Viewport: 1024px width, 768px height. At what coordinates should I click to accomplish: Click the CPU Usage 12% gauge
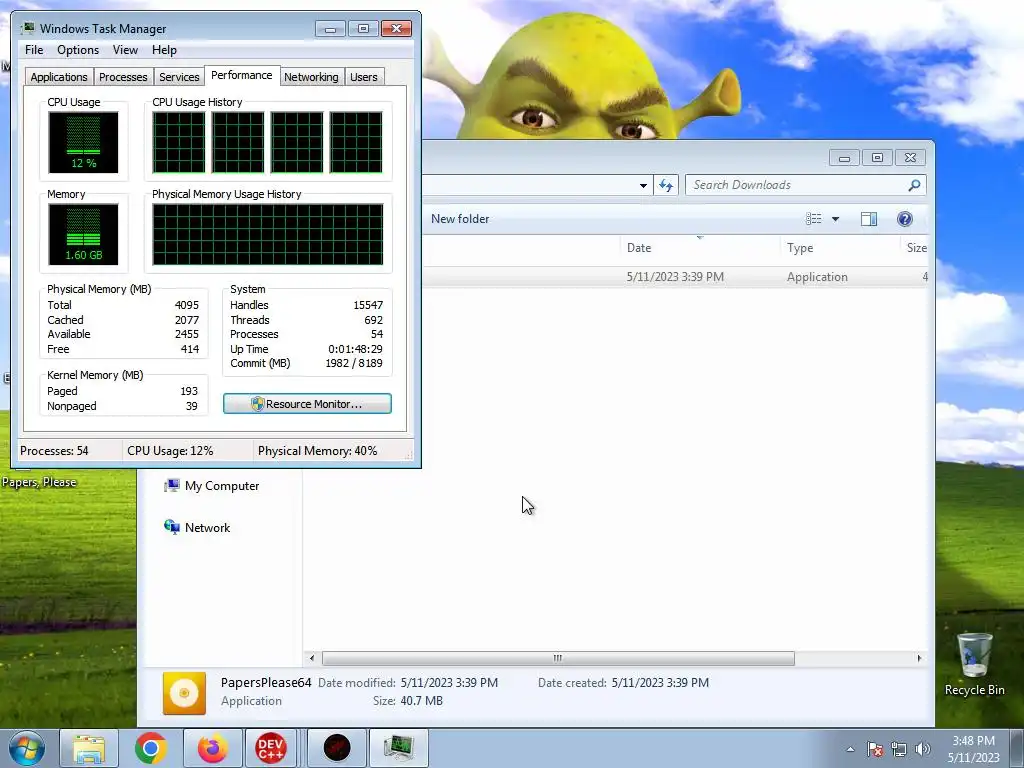pos(83,142)
